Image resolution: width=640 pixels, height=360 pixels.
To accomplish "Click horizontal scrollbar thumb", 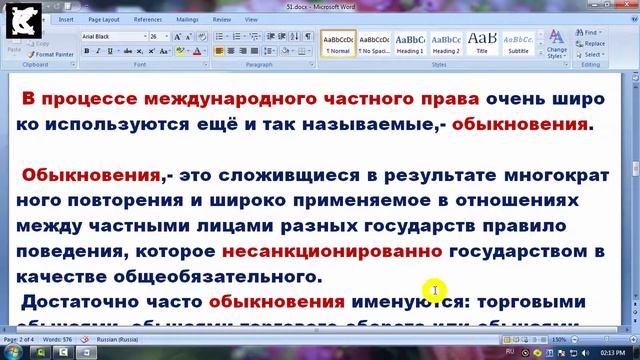I will click(316, 330).
